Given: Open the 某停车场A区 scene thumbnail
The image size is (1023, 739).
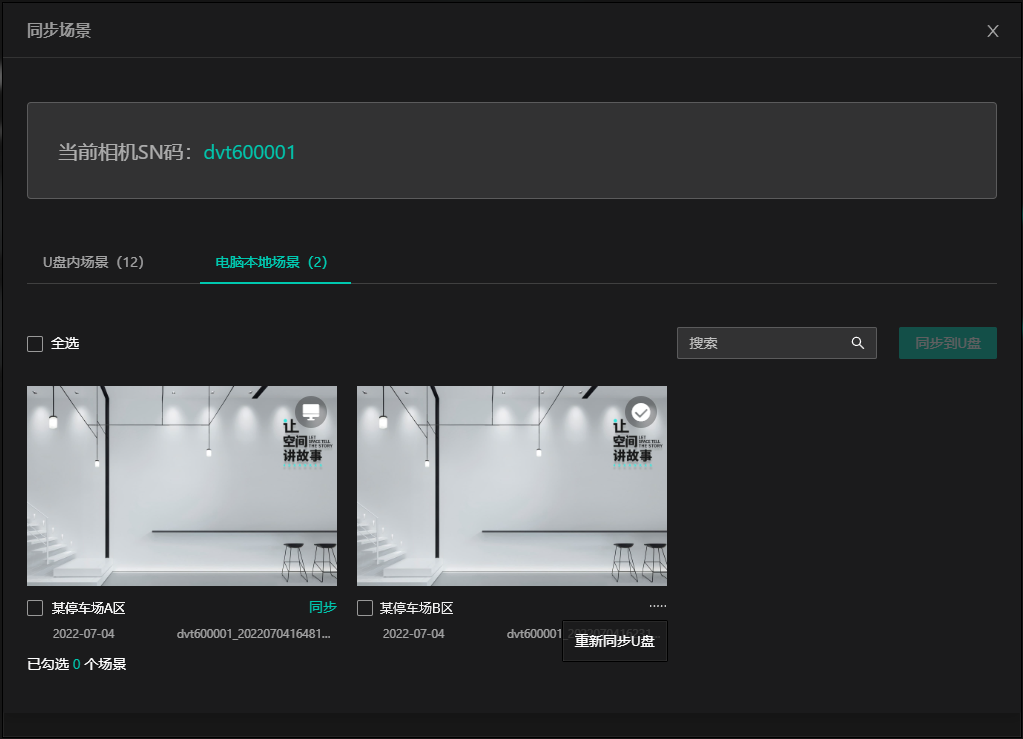Looking at the screenshot, I should (181, 486).
